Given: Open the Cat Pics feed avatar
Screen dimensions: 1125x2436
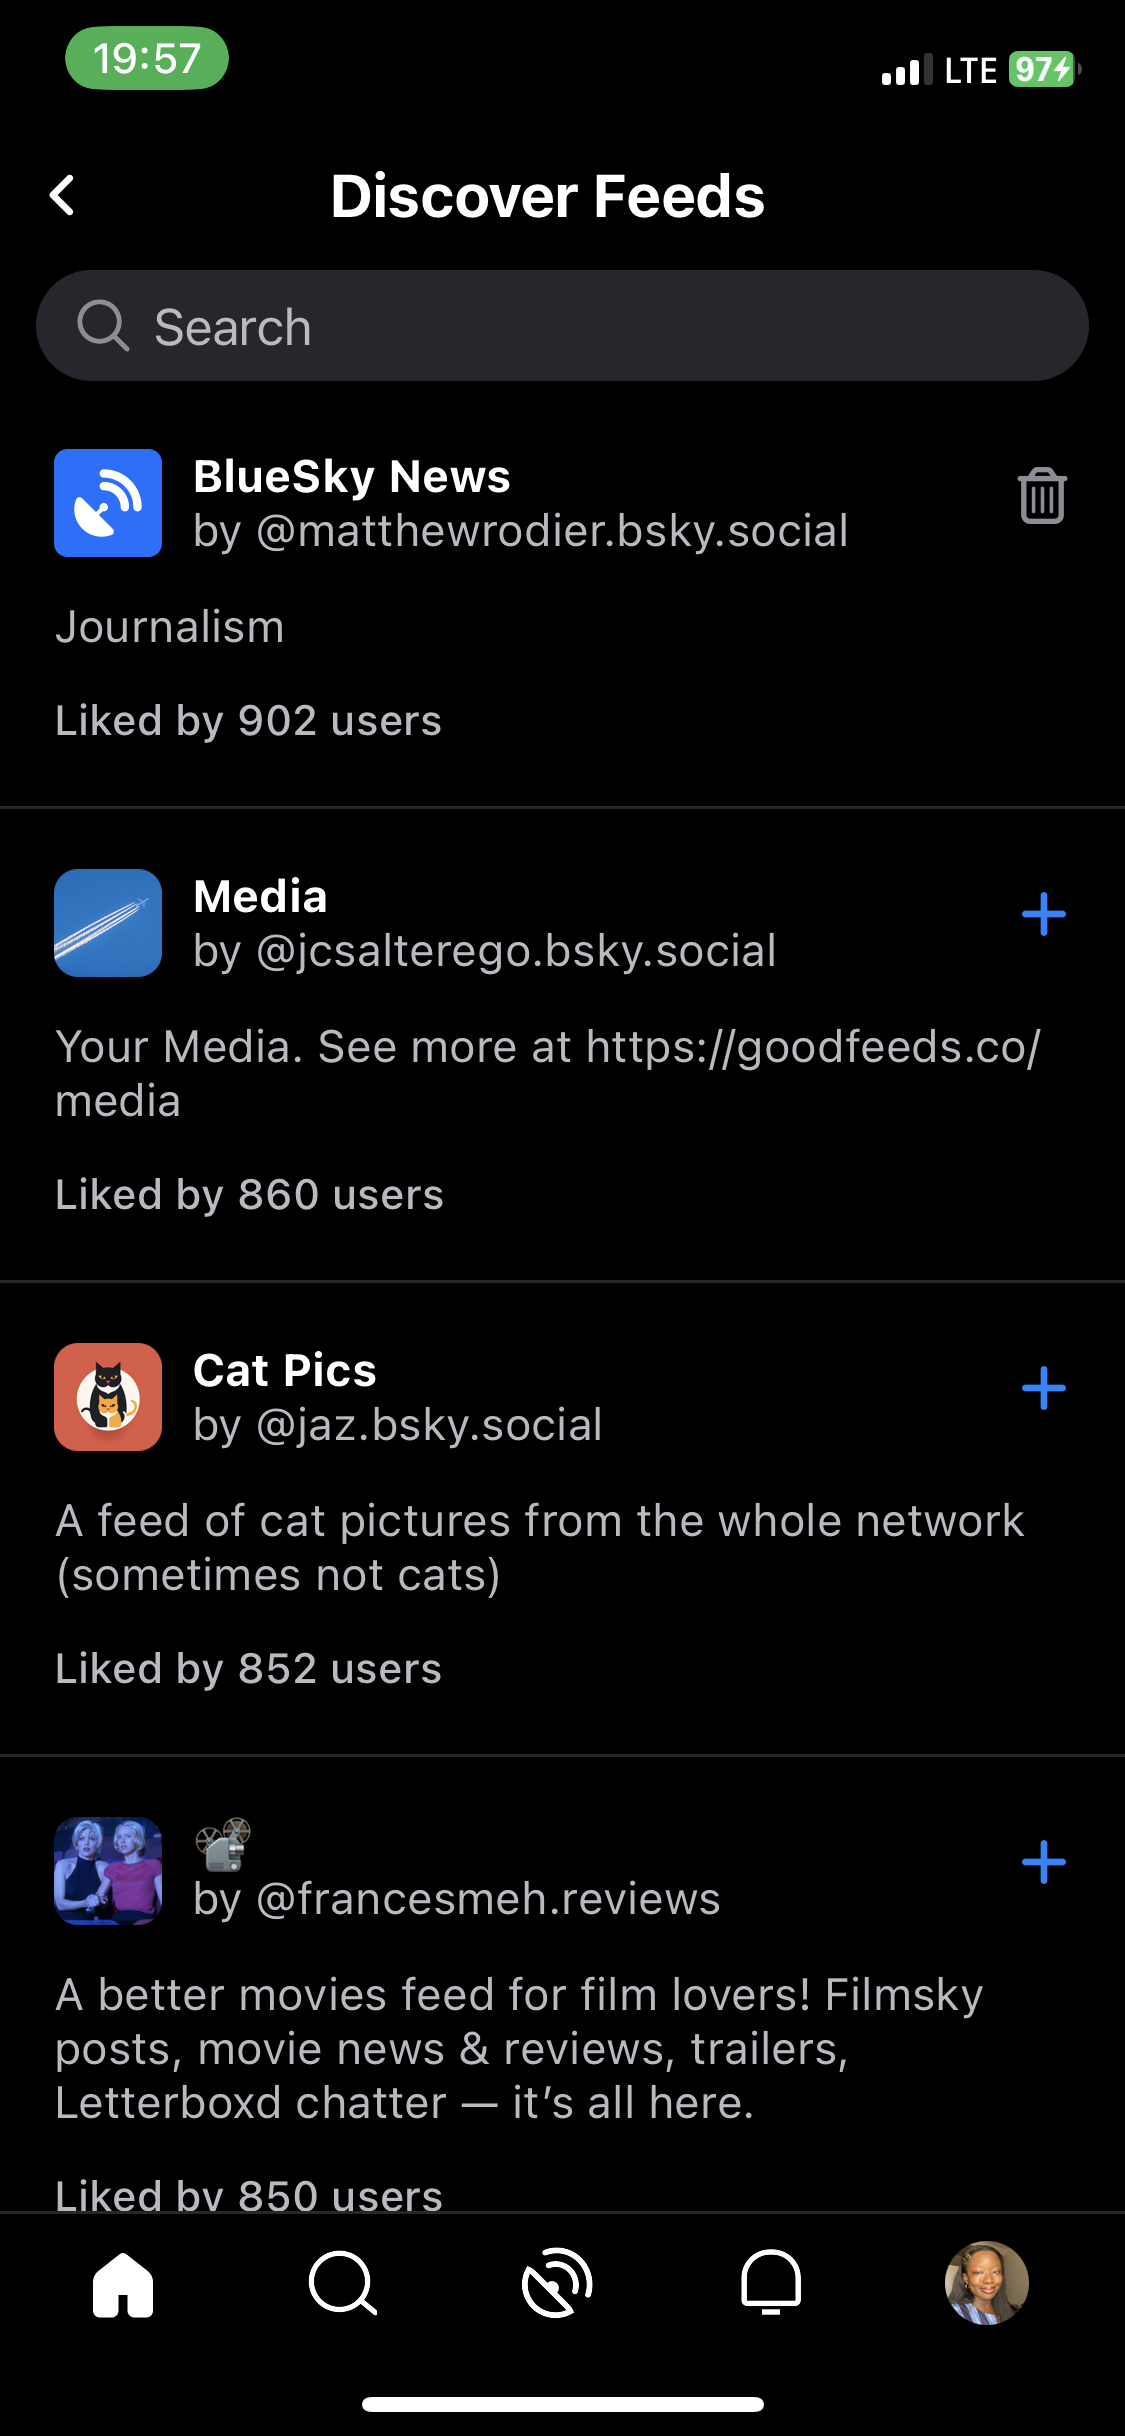Looking at the screenshot, I should pyautogui.click(x=108, y=1397).
